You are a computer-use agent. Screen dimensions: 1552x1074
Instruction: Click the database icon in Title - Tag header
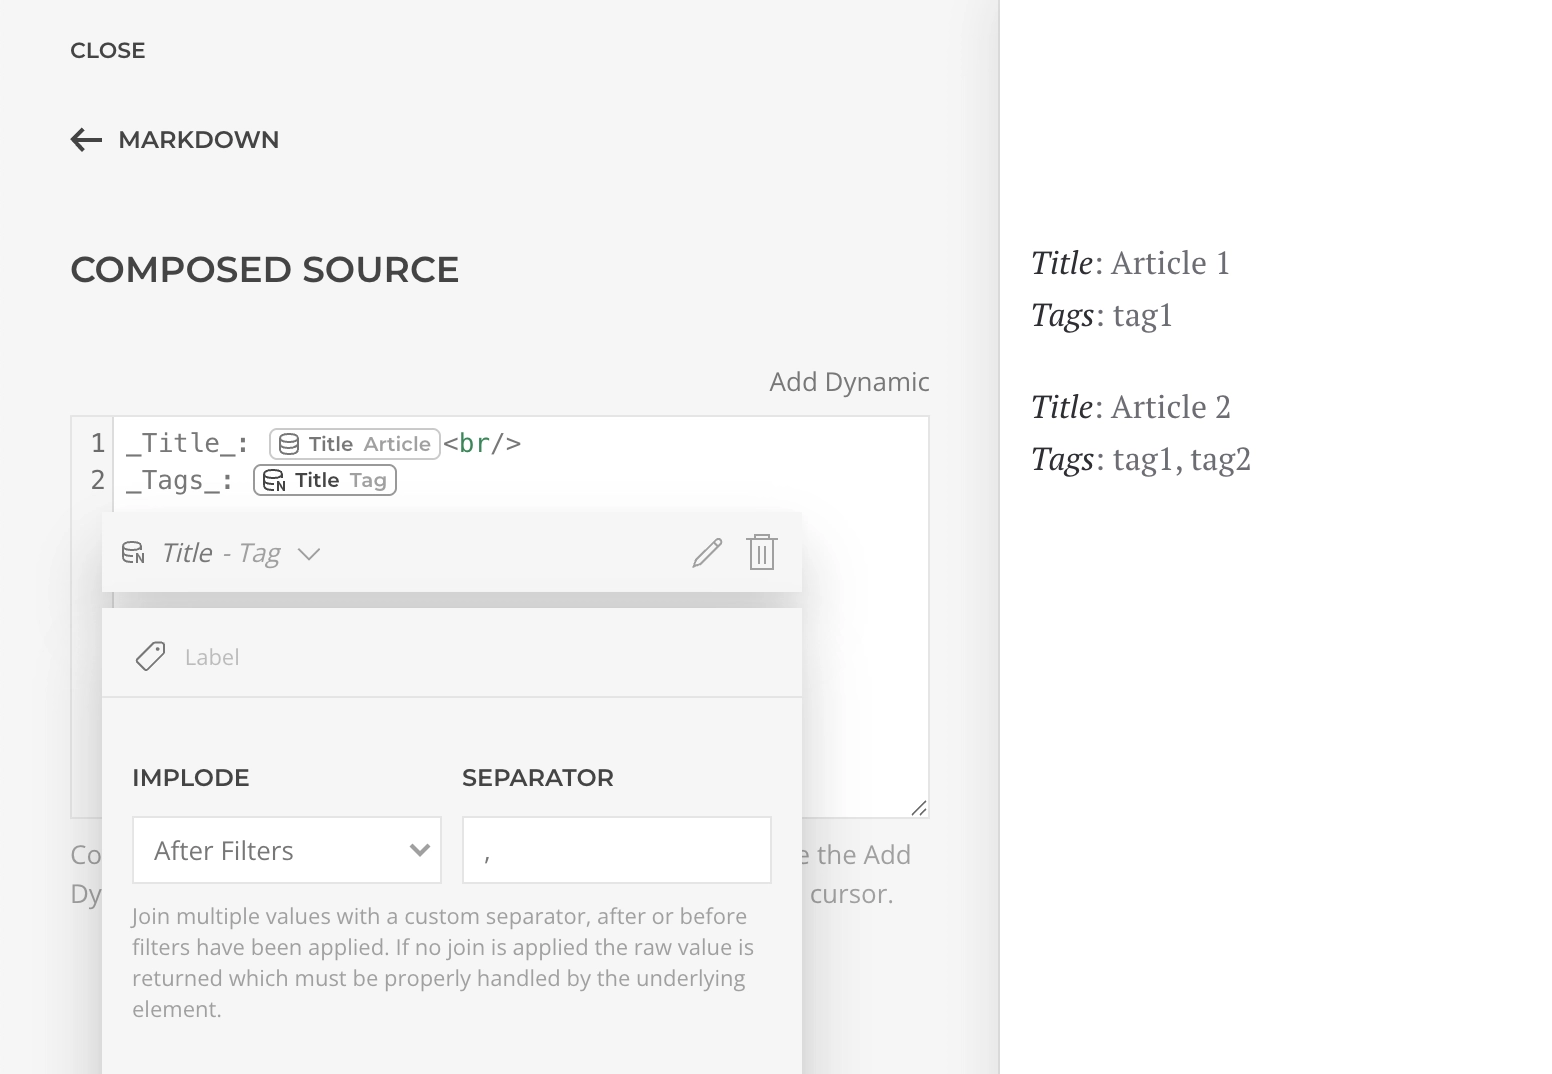pos(133,553)
